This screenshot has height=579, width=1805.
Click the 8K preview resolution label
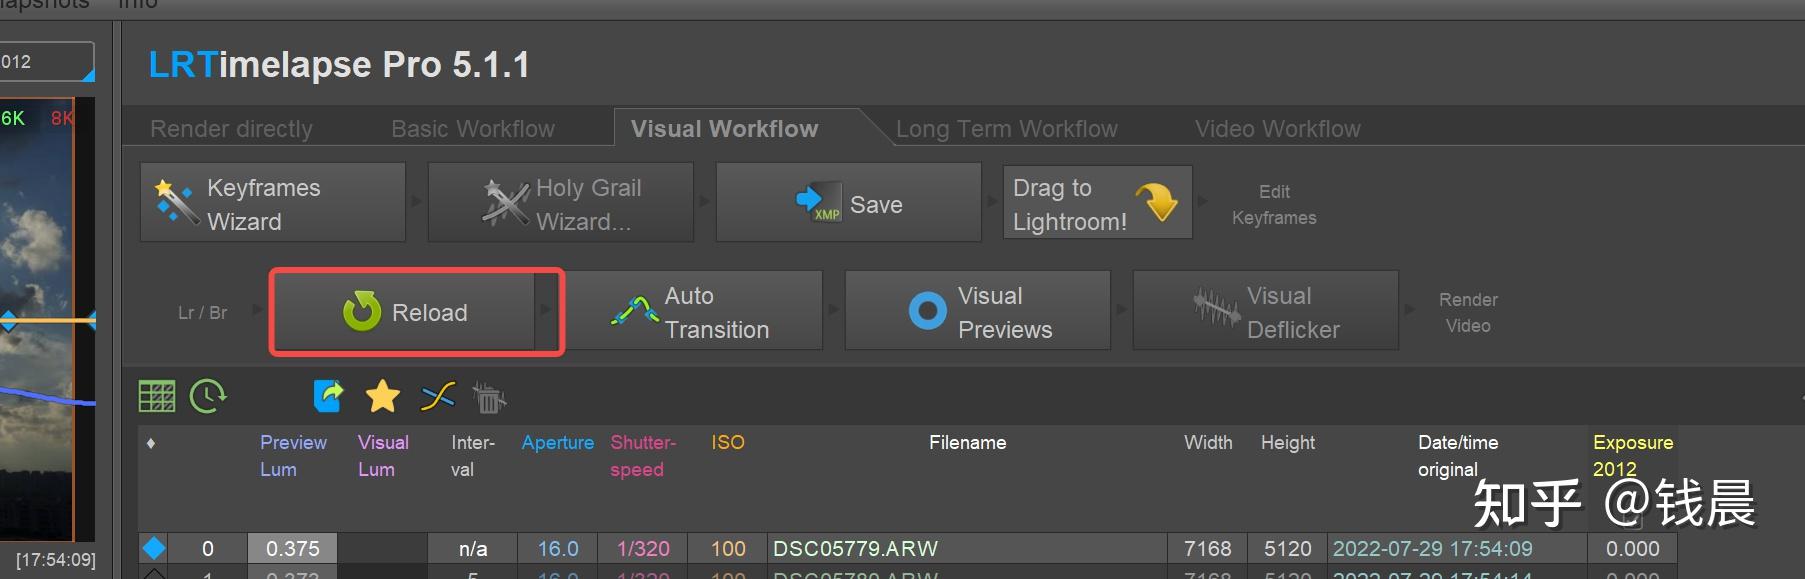tap(62, 118)
